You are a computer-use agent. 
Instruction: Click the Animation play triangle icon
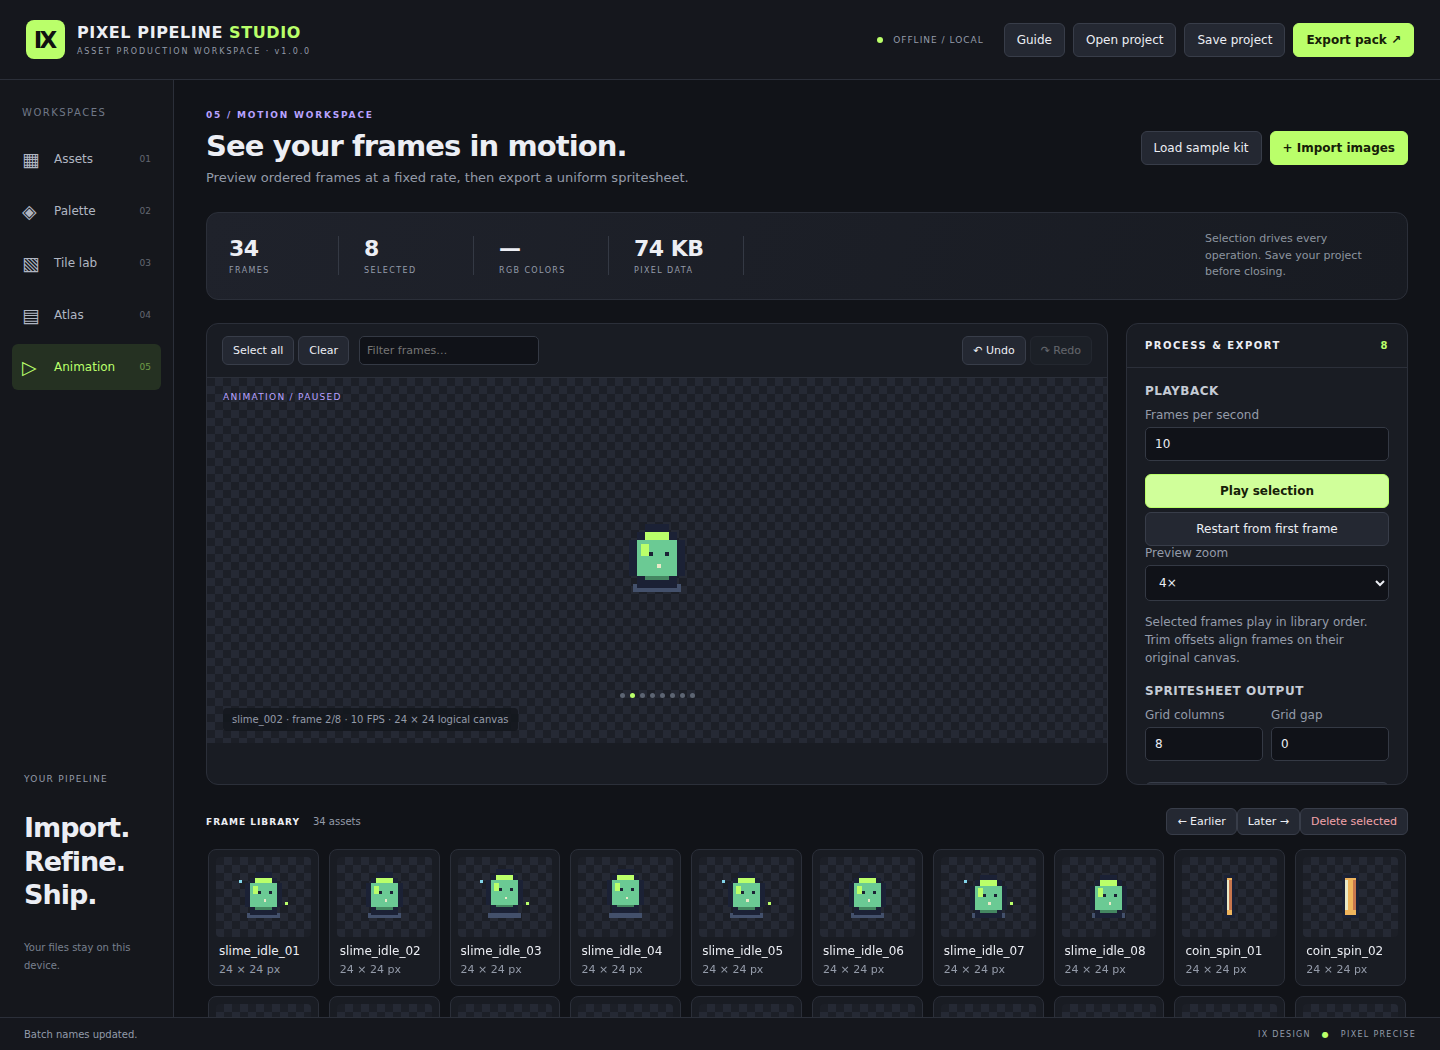(30, 368)
